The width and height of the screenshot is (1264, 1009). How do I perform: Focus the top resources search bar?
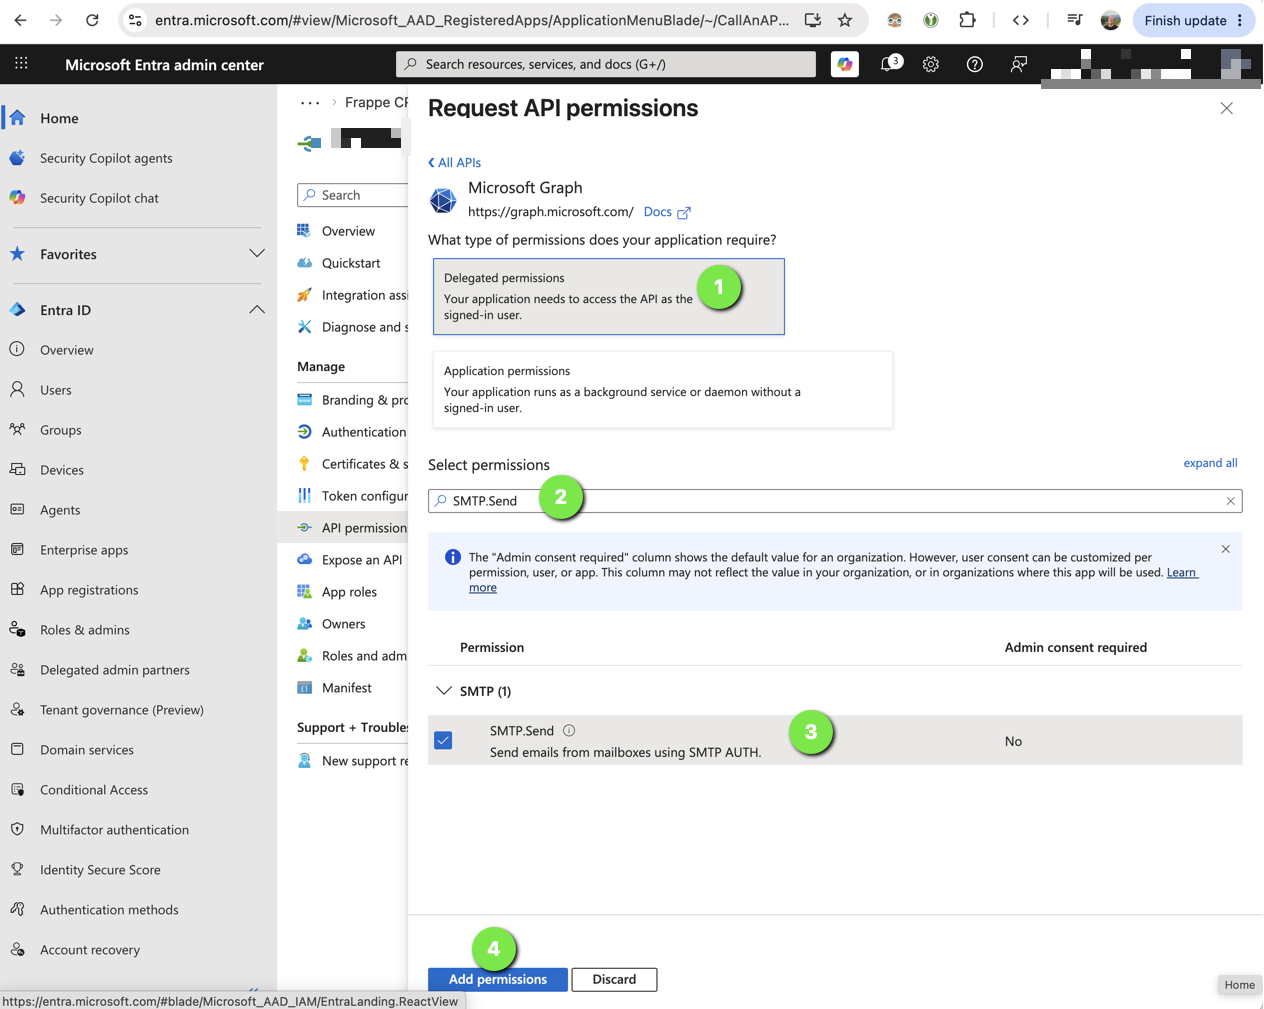tap(606, 64)
